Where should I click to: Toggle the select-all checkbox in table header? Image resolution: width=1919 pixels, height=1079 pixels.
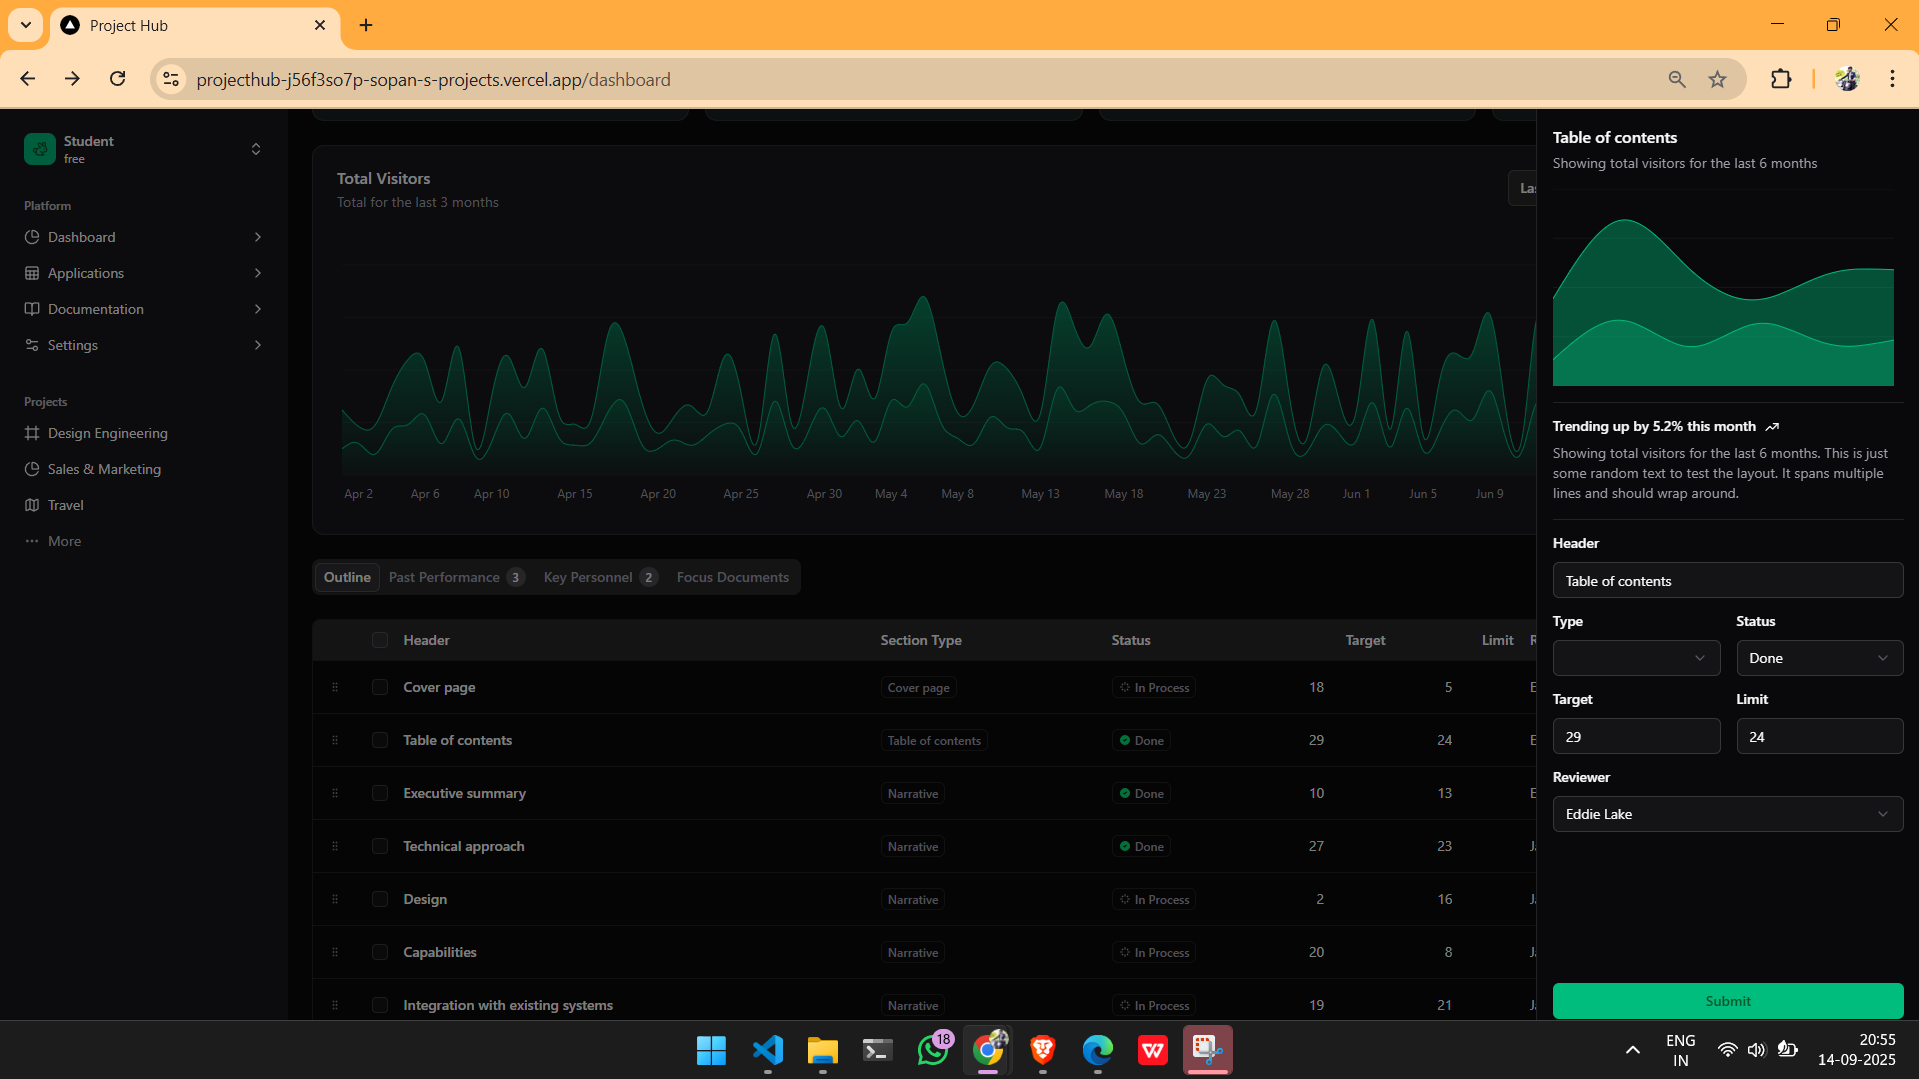click(380, 640)
